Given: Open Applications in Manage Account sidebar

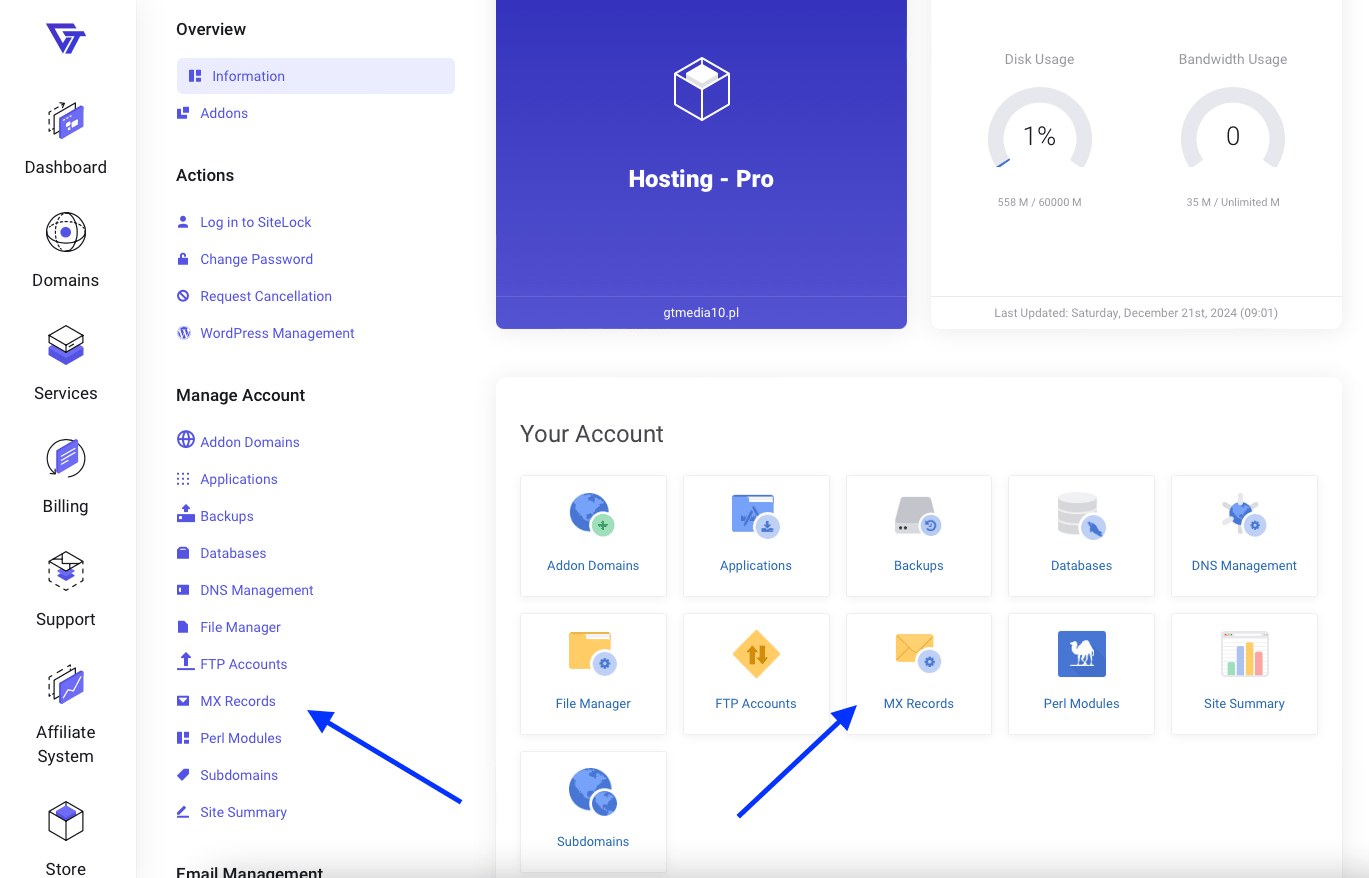Looking at the screenshot, I should (239, 479).
